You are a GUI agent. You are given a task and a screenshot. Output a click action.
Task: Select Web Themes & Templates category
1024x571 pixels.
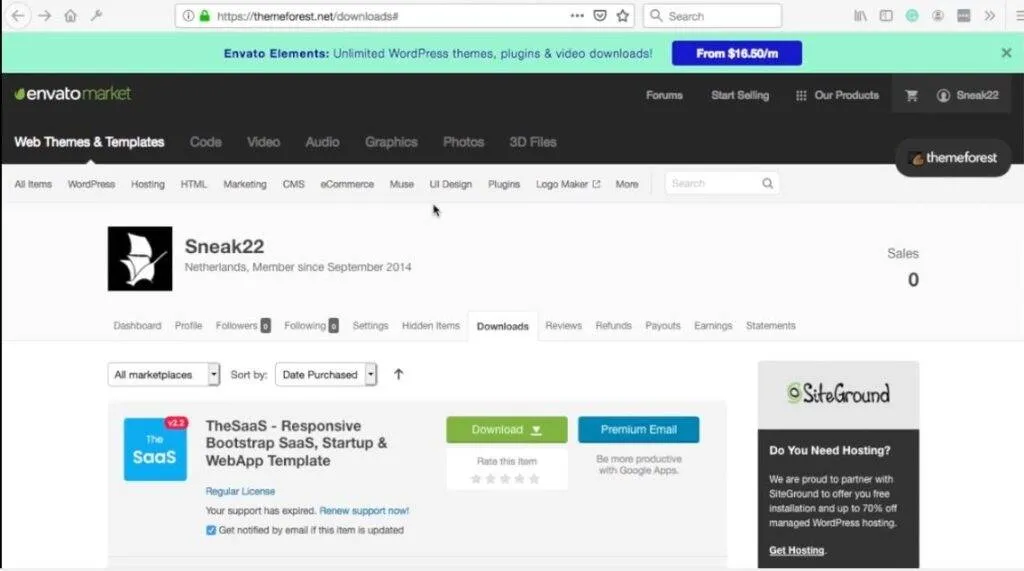pyautogui.click(x=89, y=142)
